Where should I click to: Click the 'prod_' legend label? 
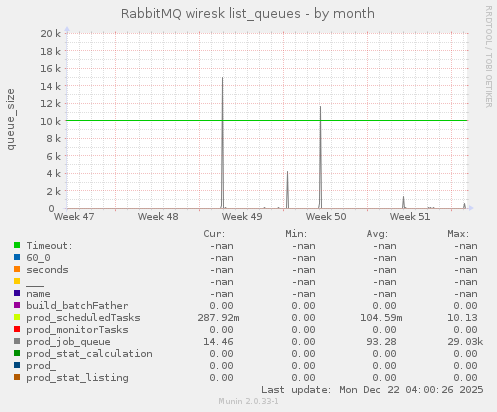(x=41, y=366)
